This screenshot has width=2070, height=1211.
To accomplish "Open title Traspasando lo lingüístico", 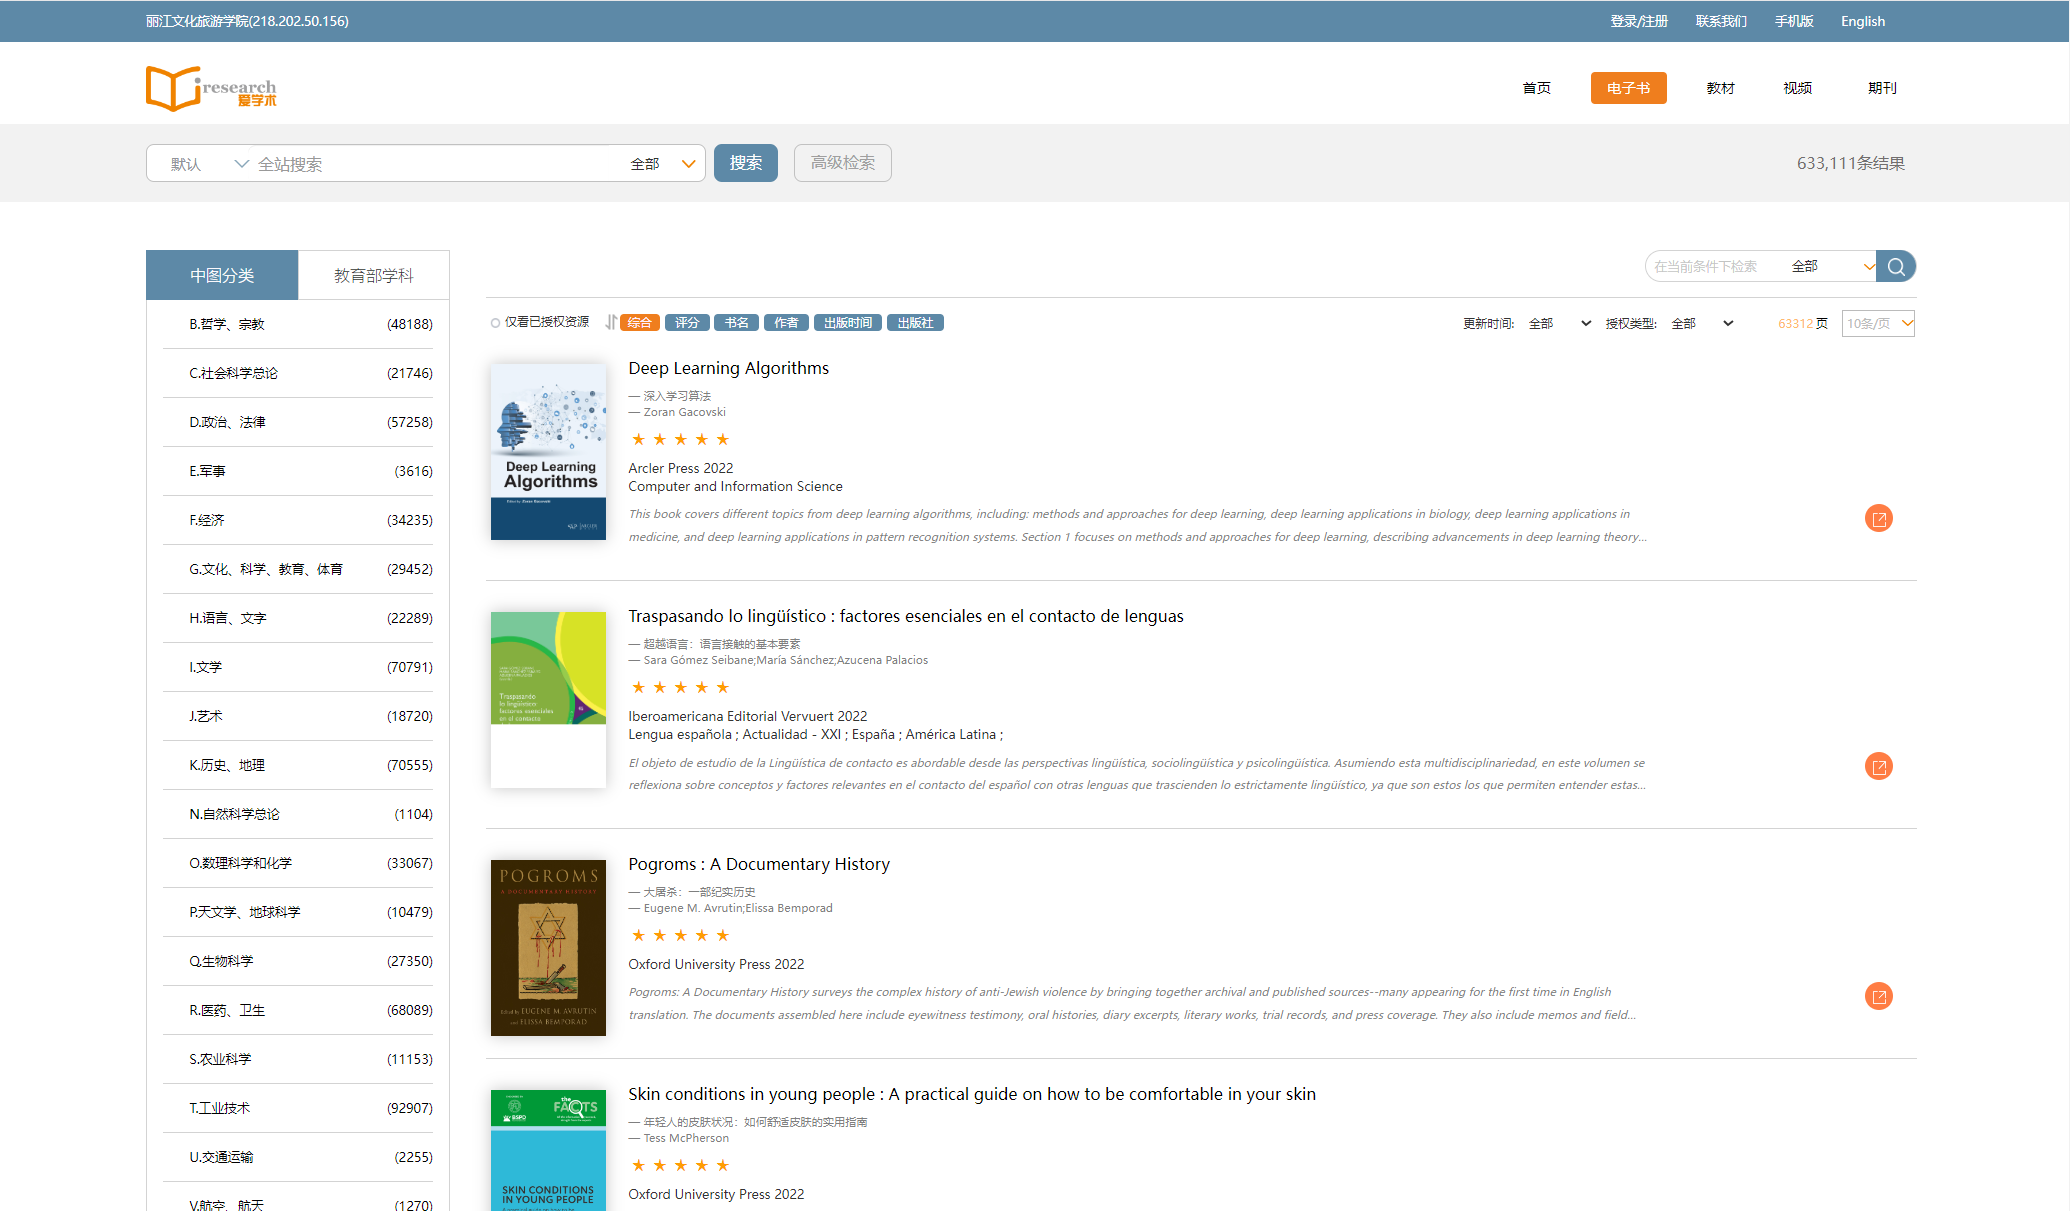I will pyautogui.click(x=906, y=616).
